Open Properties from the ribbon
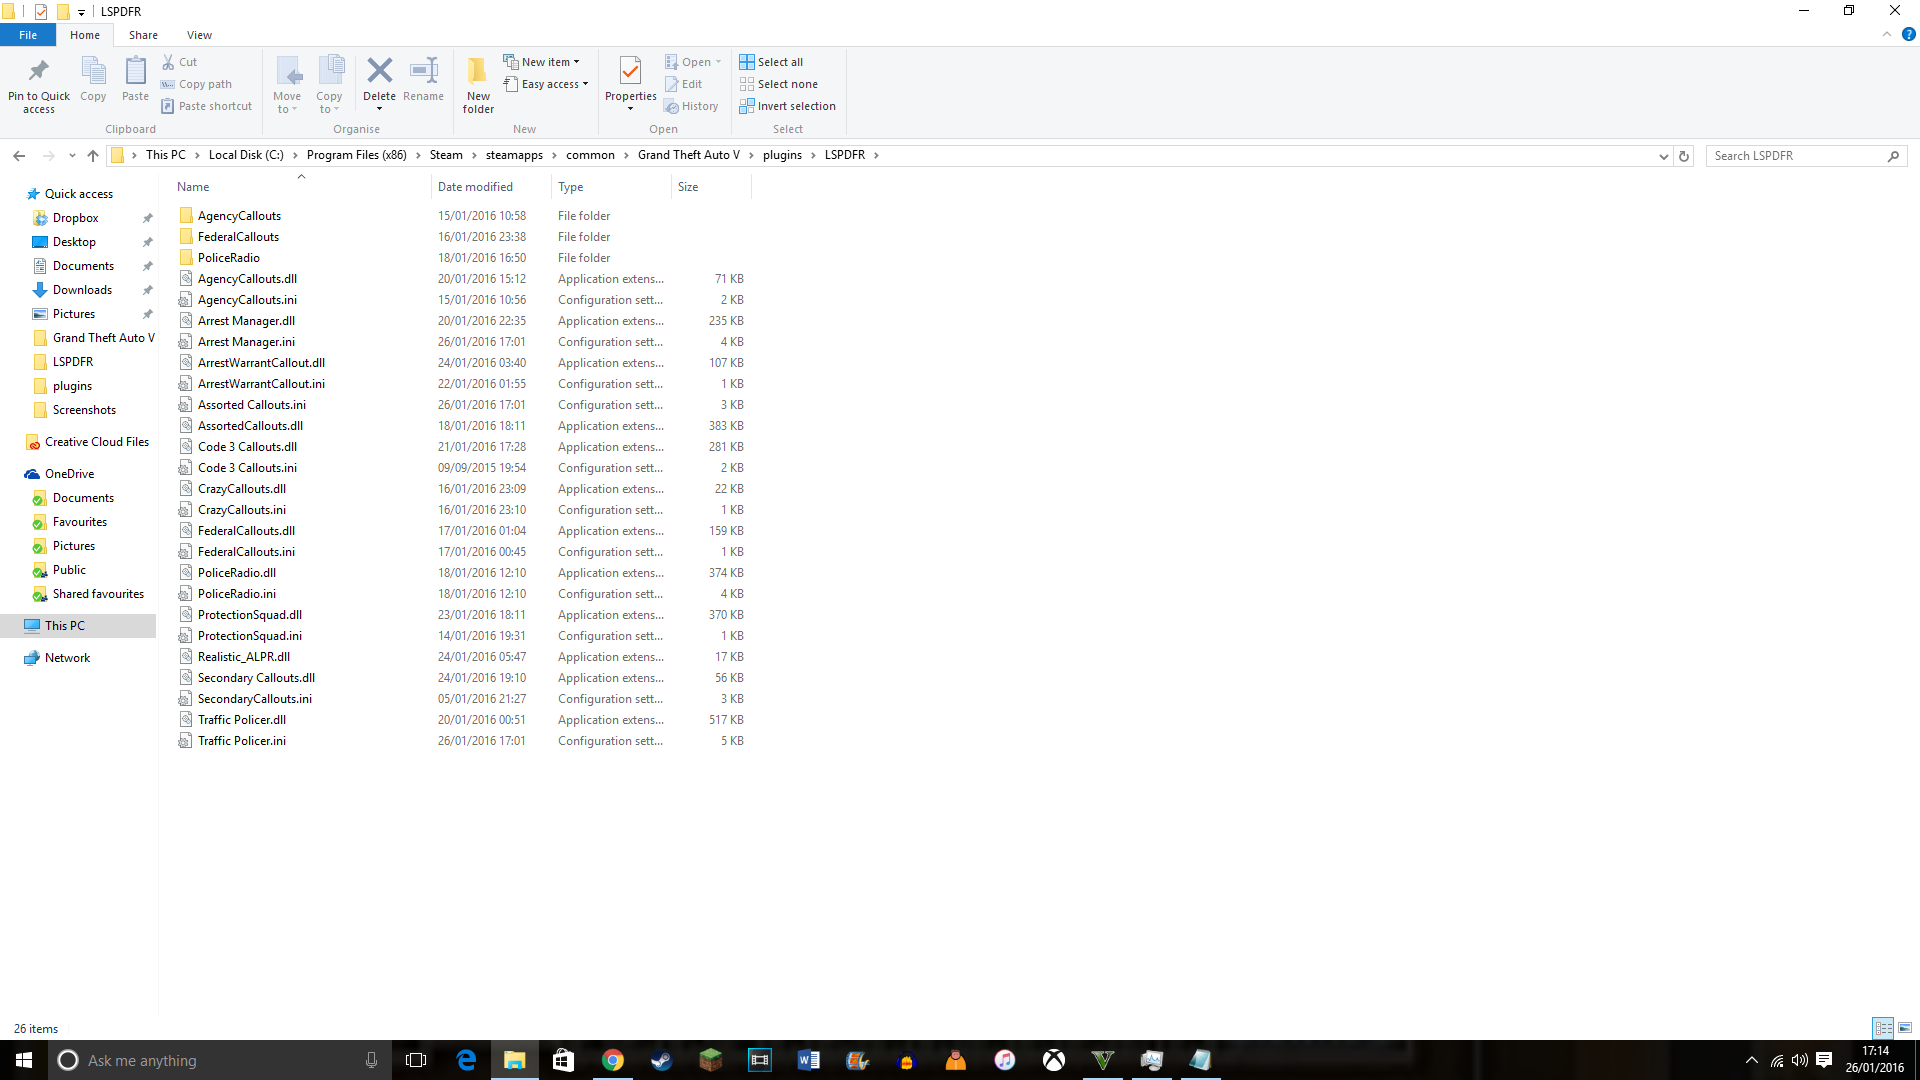The height and width of the screenshot is (1080, 1920). 630,72
